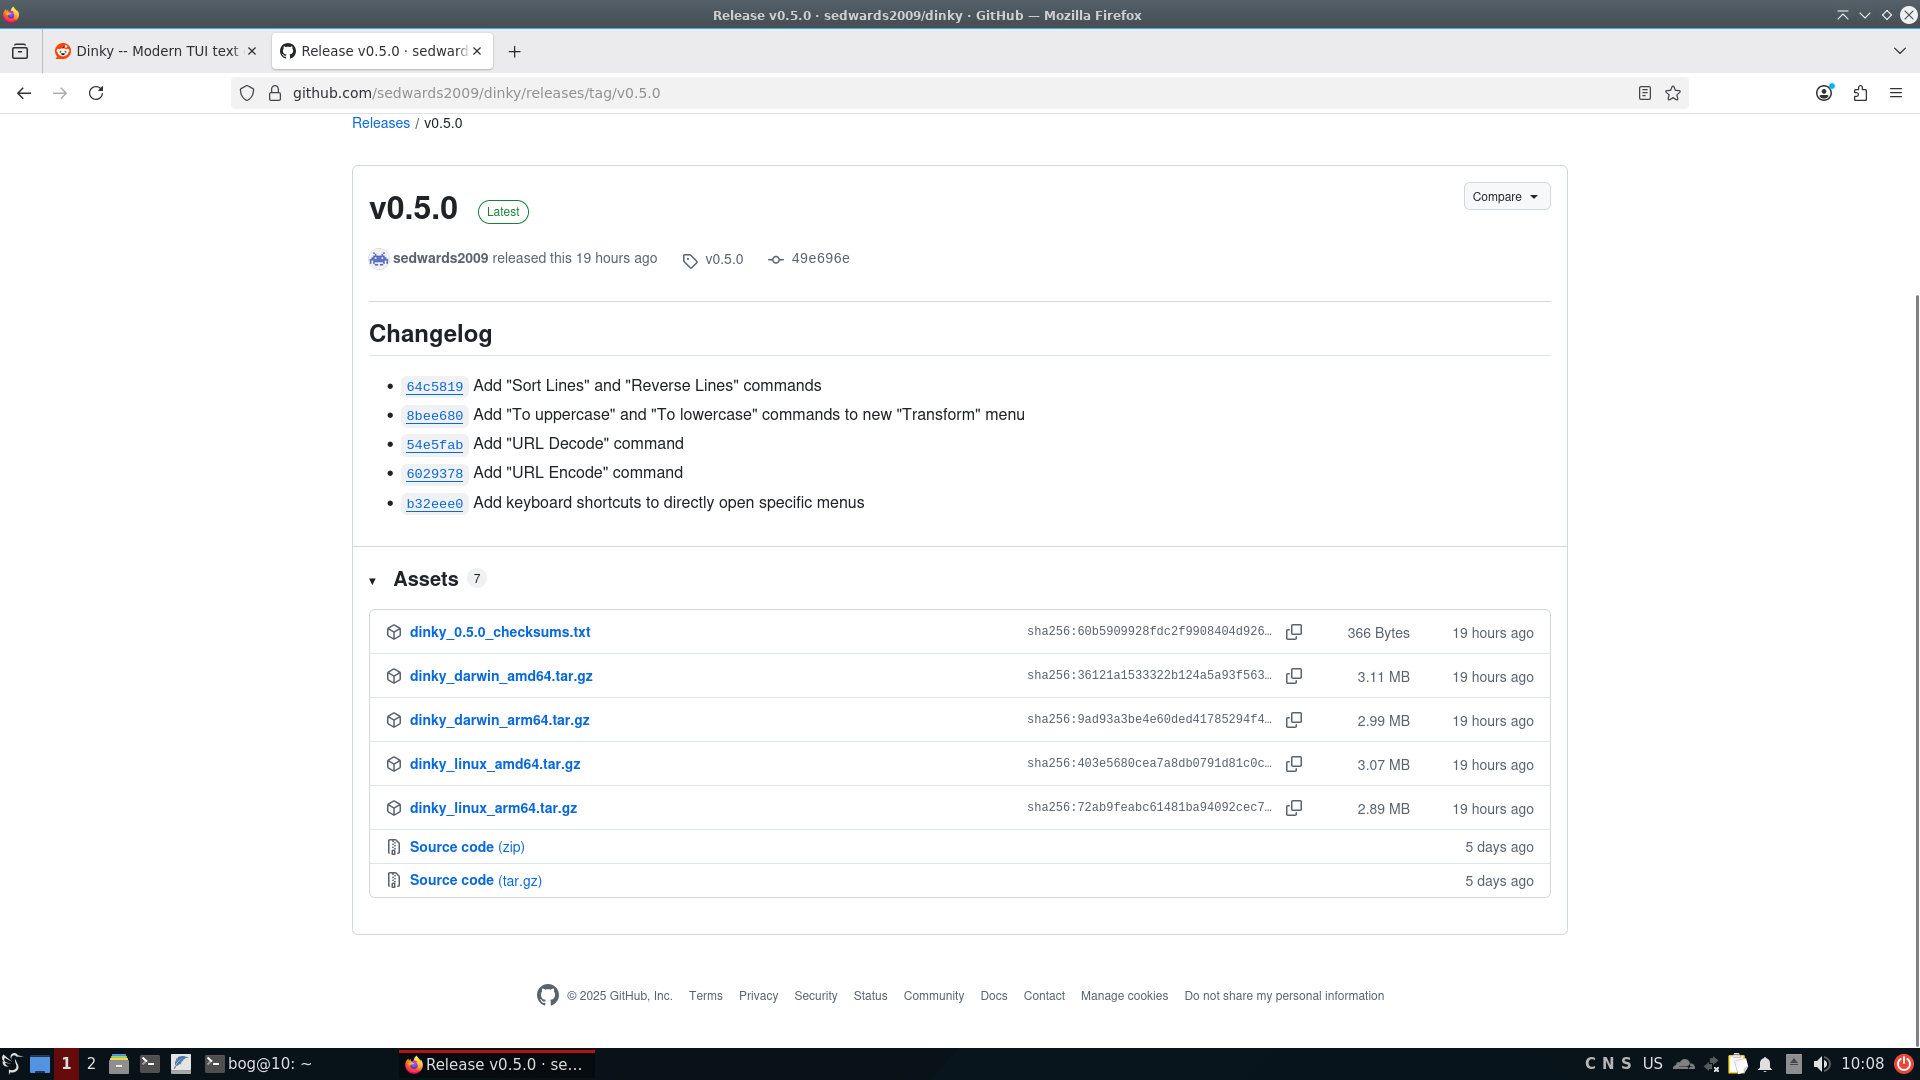Open the Firefox hamburger menu
Image resolution: width=1920 pixels, height=1080 pixels.
pos(1896,93)
